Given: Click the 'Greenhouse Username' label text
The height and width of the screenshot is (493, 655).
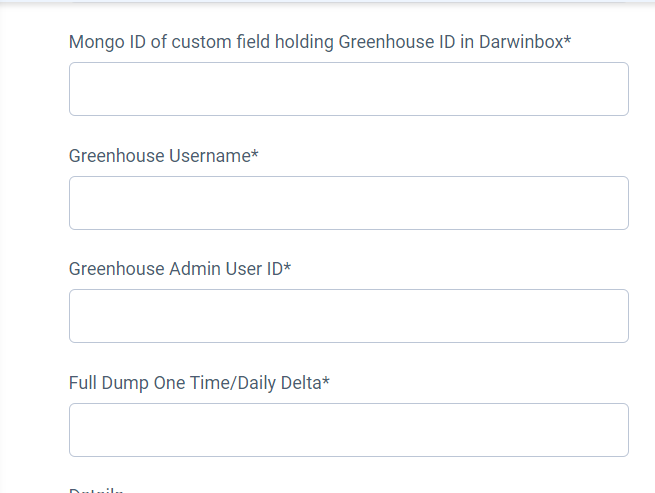Looking at the screenshot, I should (x=164, y=156).
